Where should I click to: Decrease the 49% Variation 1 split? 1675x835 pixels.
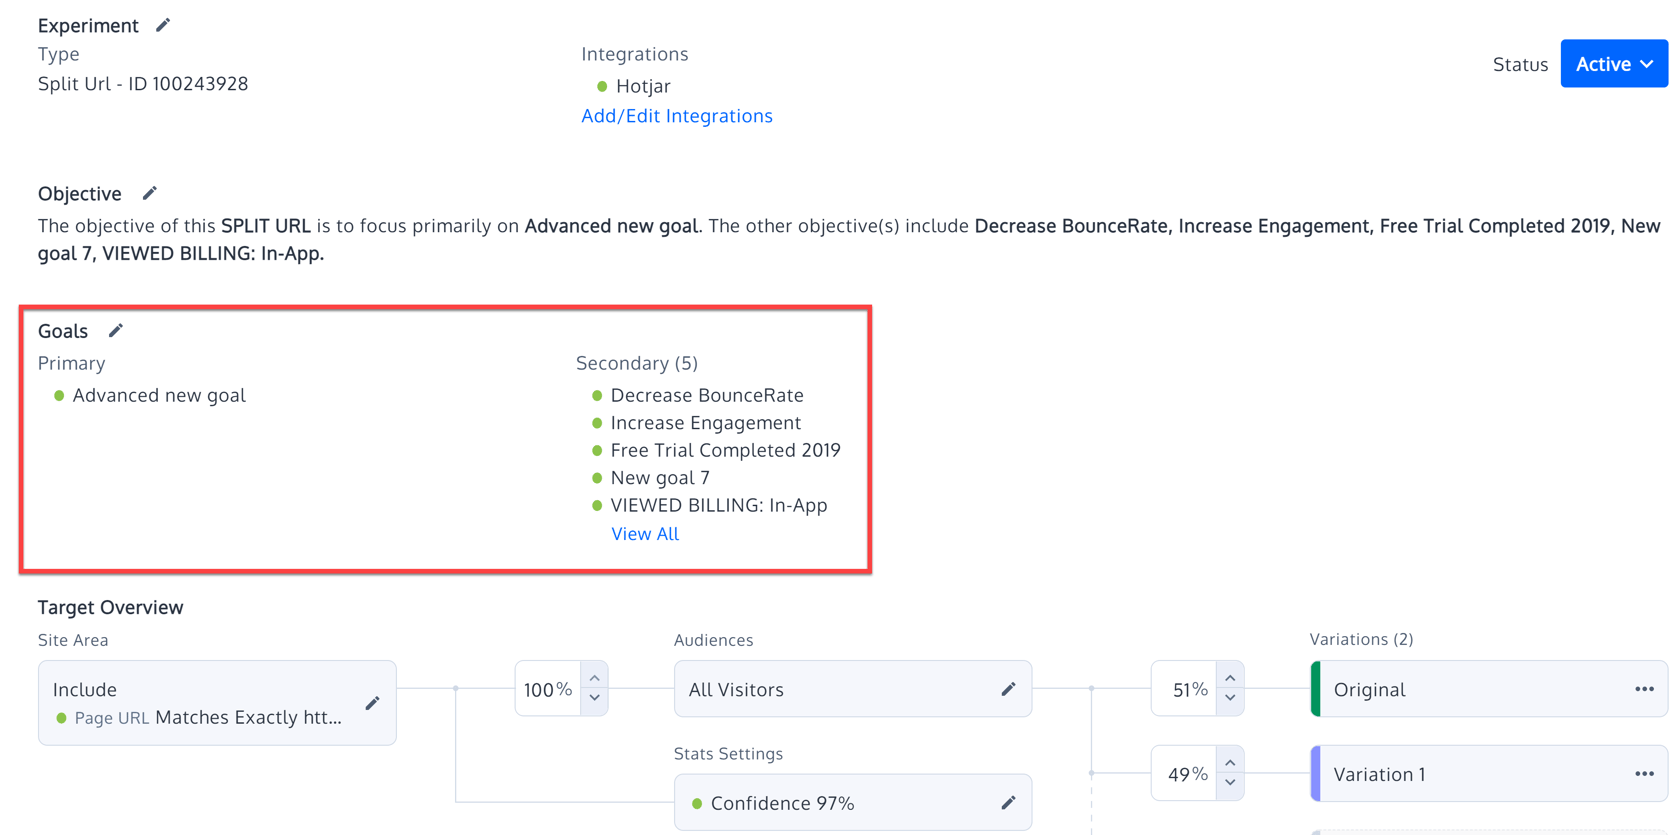point(1230,783)
